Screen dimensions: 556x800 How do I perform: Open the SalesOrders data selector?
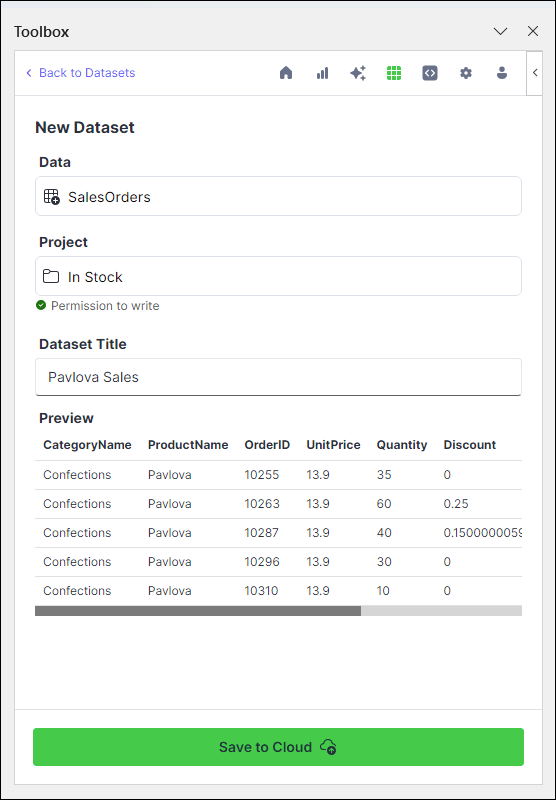(279, 196)
